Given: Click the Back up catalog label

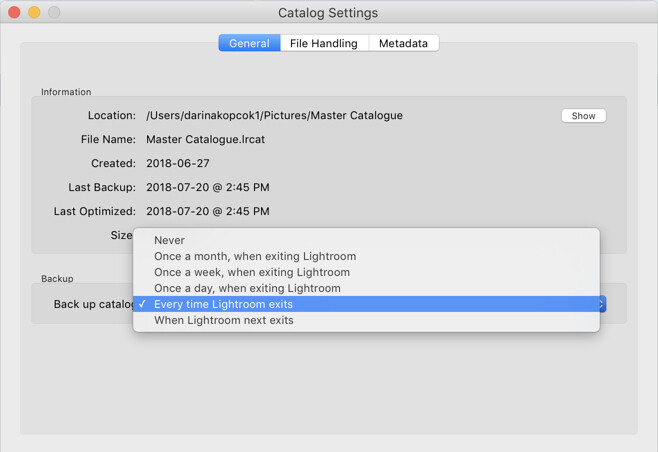Looking at the screenshot, I should (x=93, y=304).
